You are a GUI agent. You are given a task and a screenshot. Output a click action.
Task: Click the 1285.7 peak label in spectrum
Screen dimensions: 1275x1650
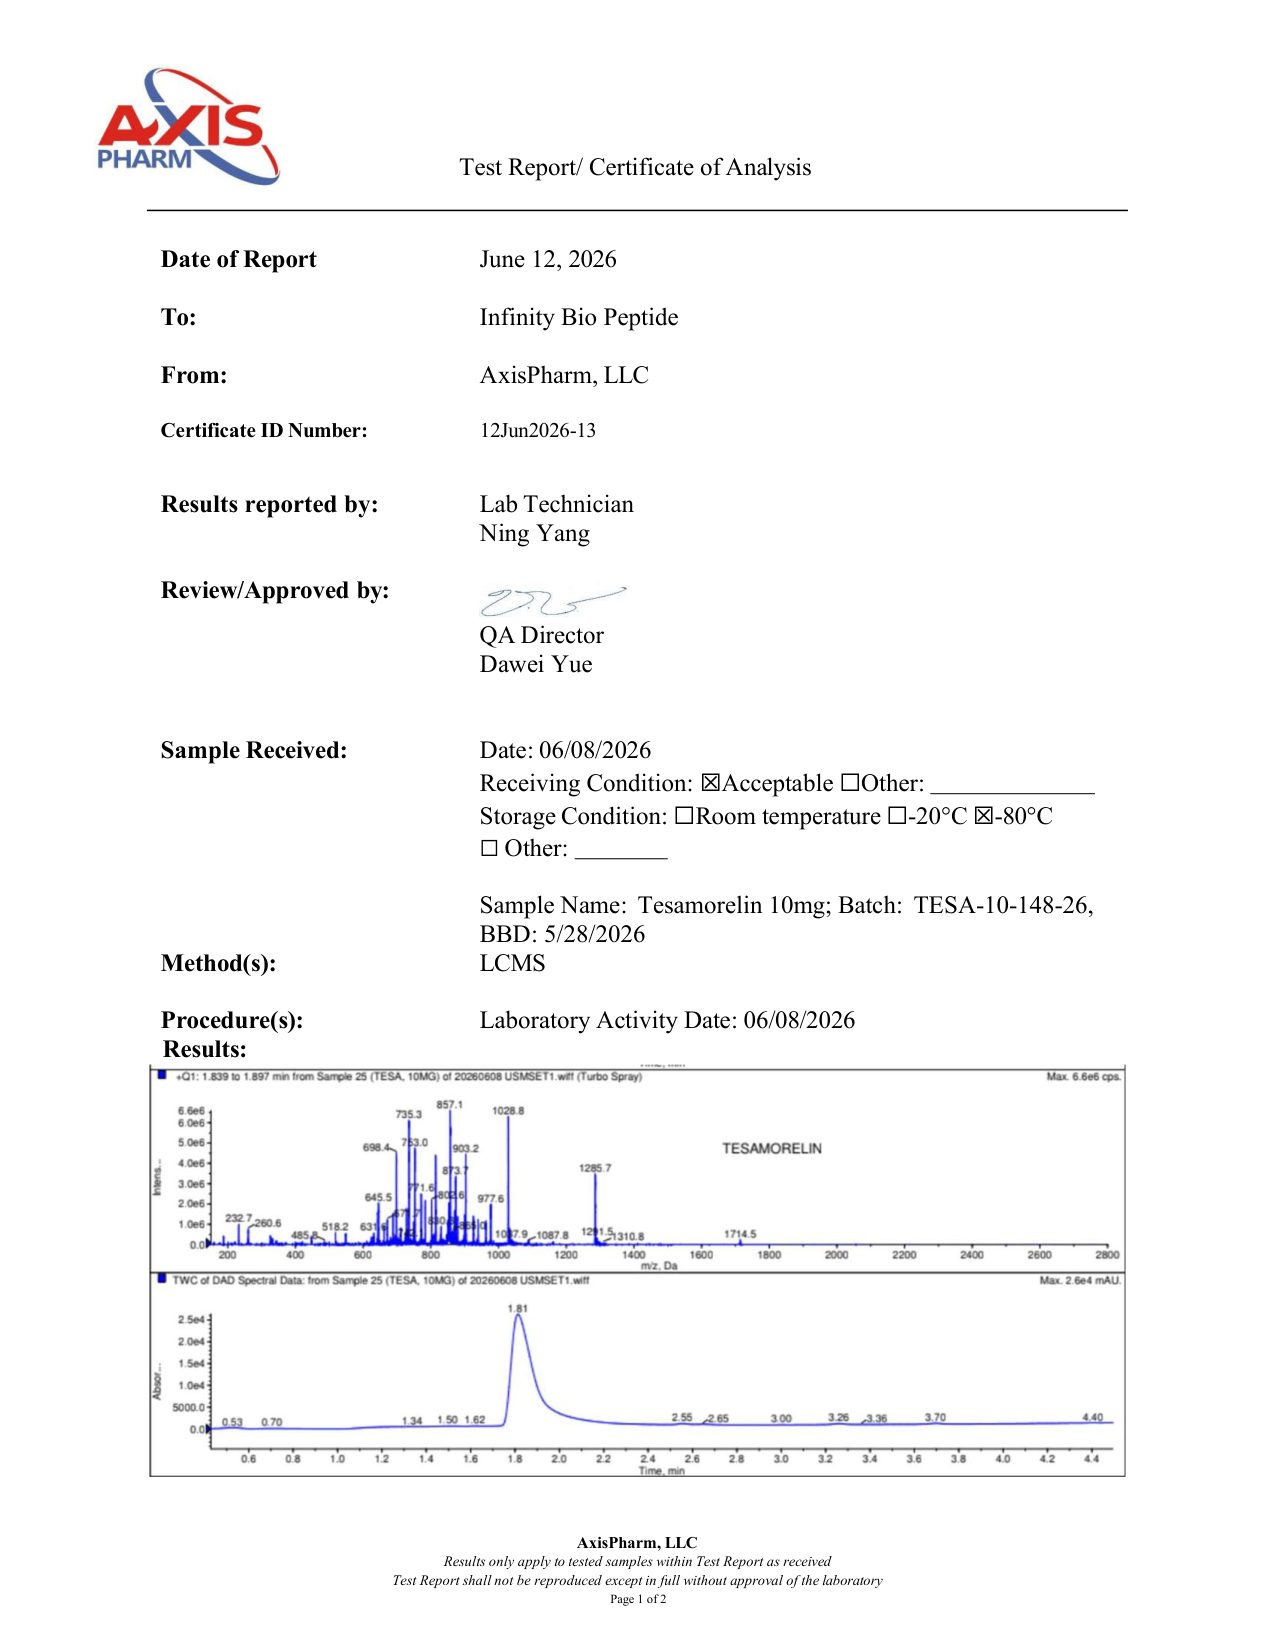tap(594, 1167)
